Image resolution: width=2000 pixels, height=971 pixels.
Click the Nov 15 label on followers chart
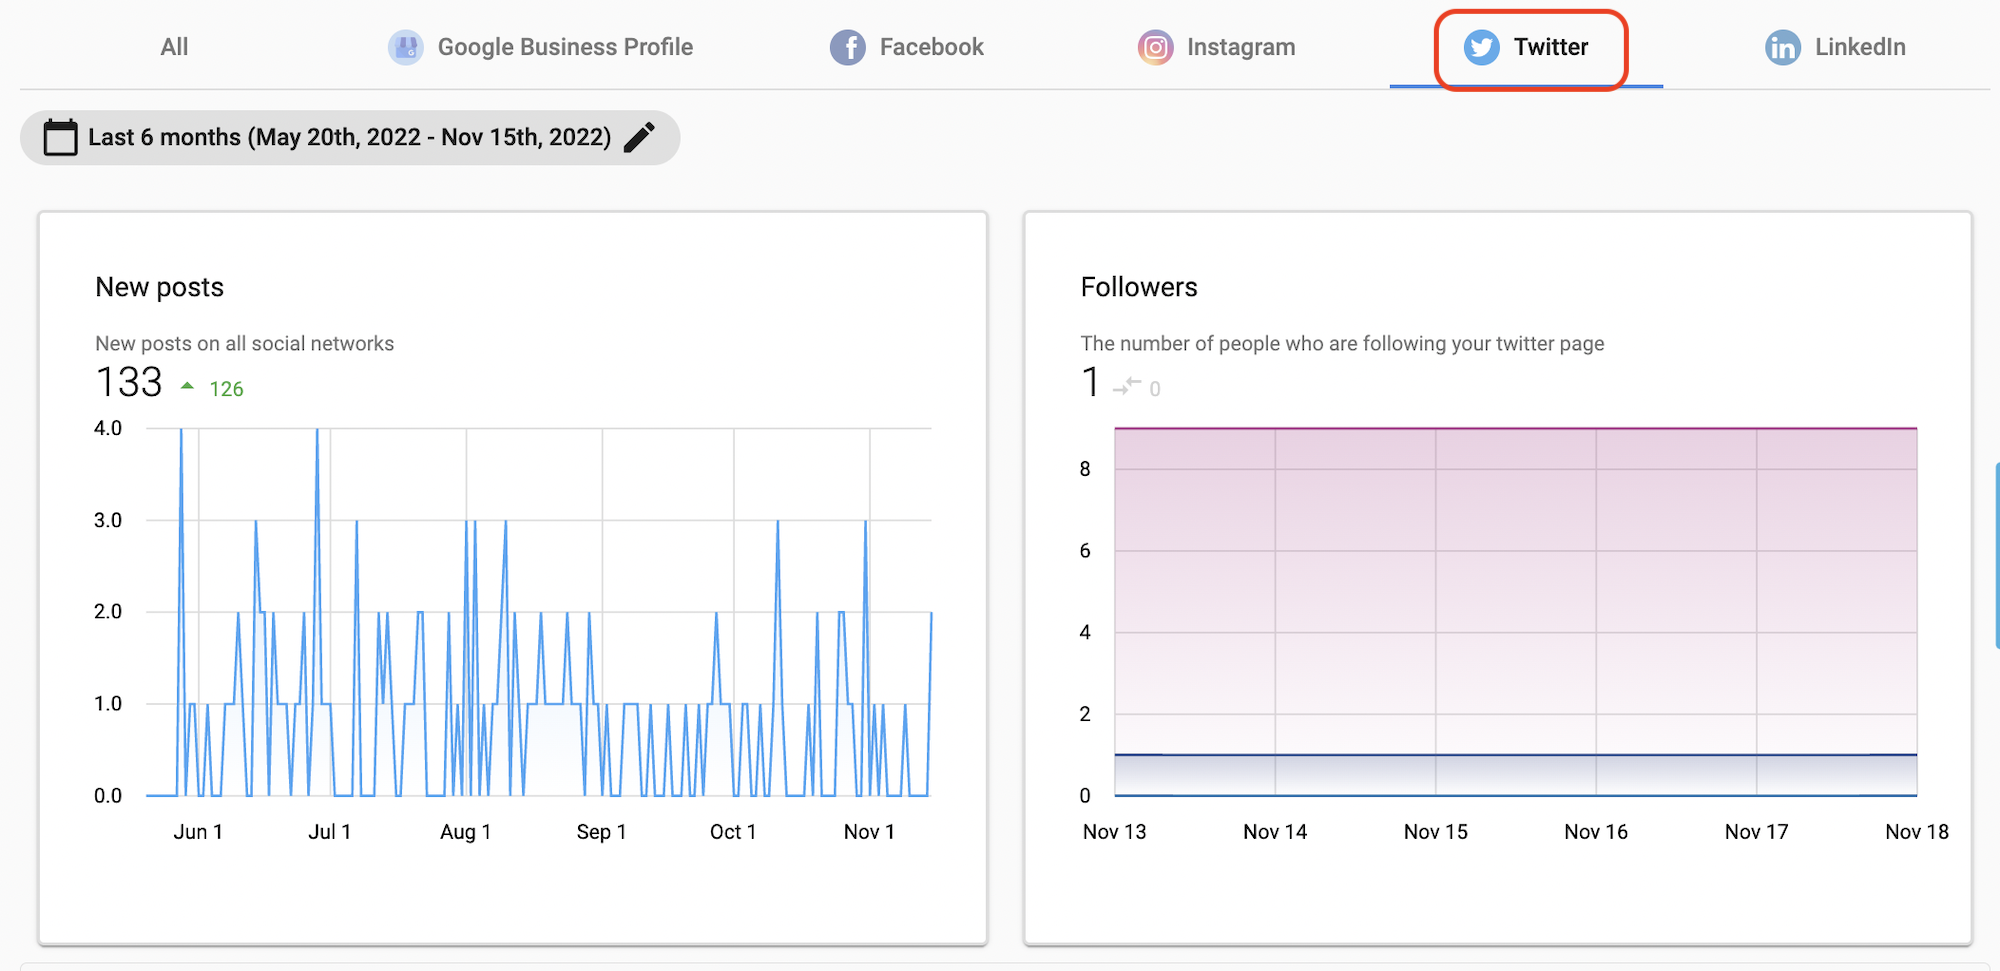pos(1435,832)
